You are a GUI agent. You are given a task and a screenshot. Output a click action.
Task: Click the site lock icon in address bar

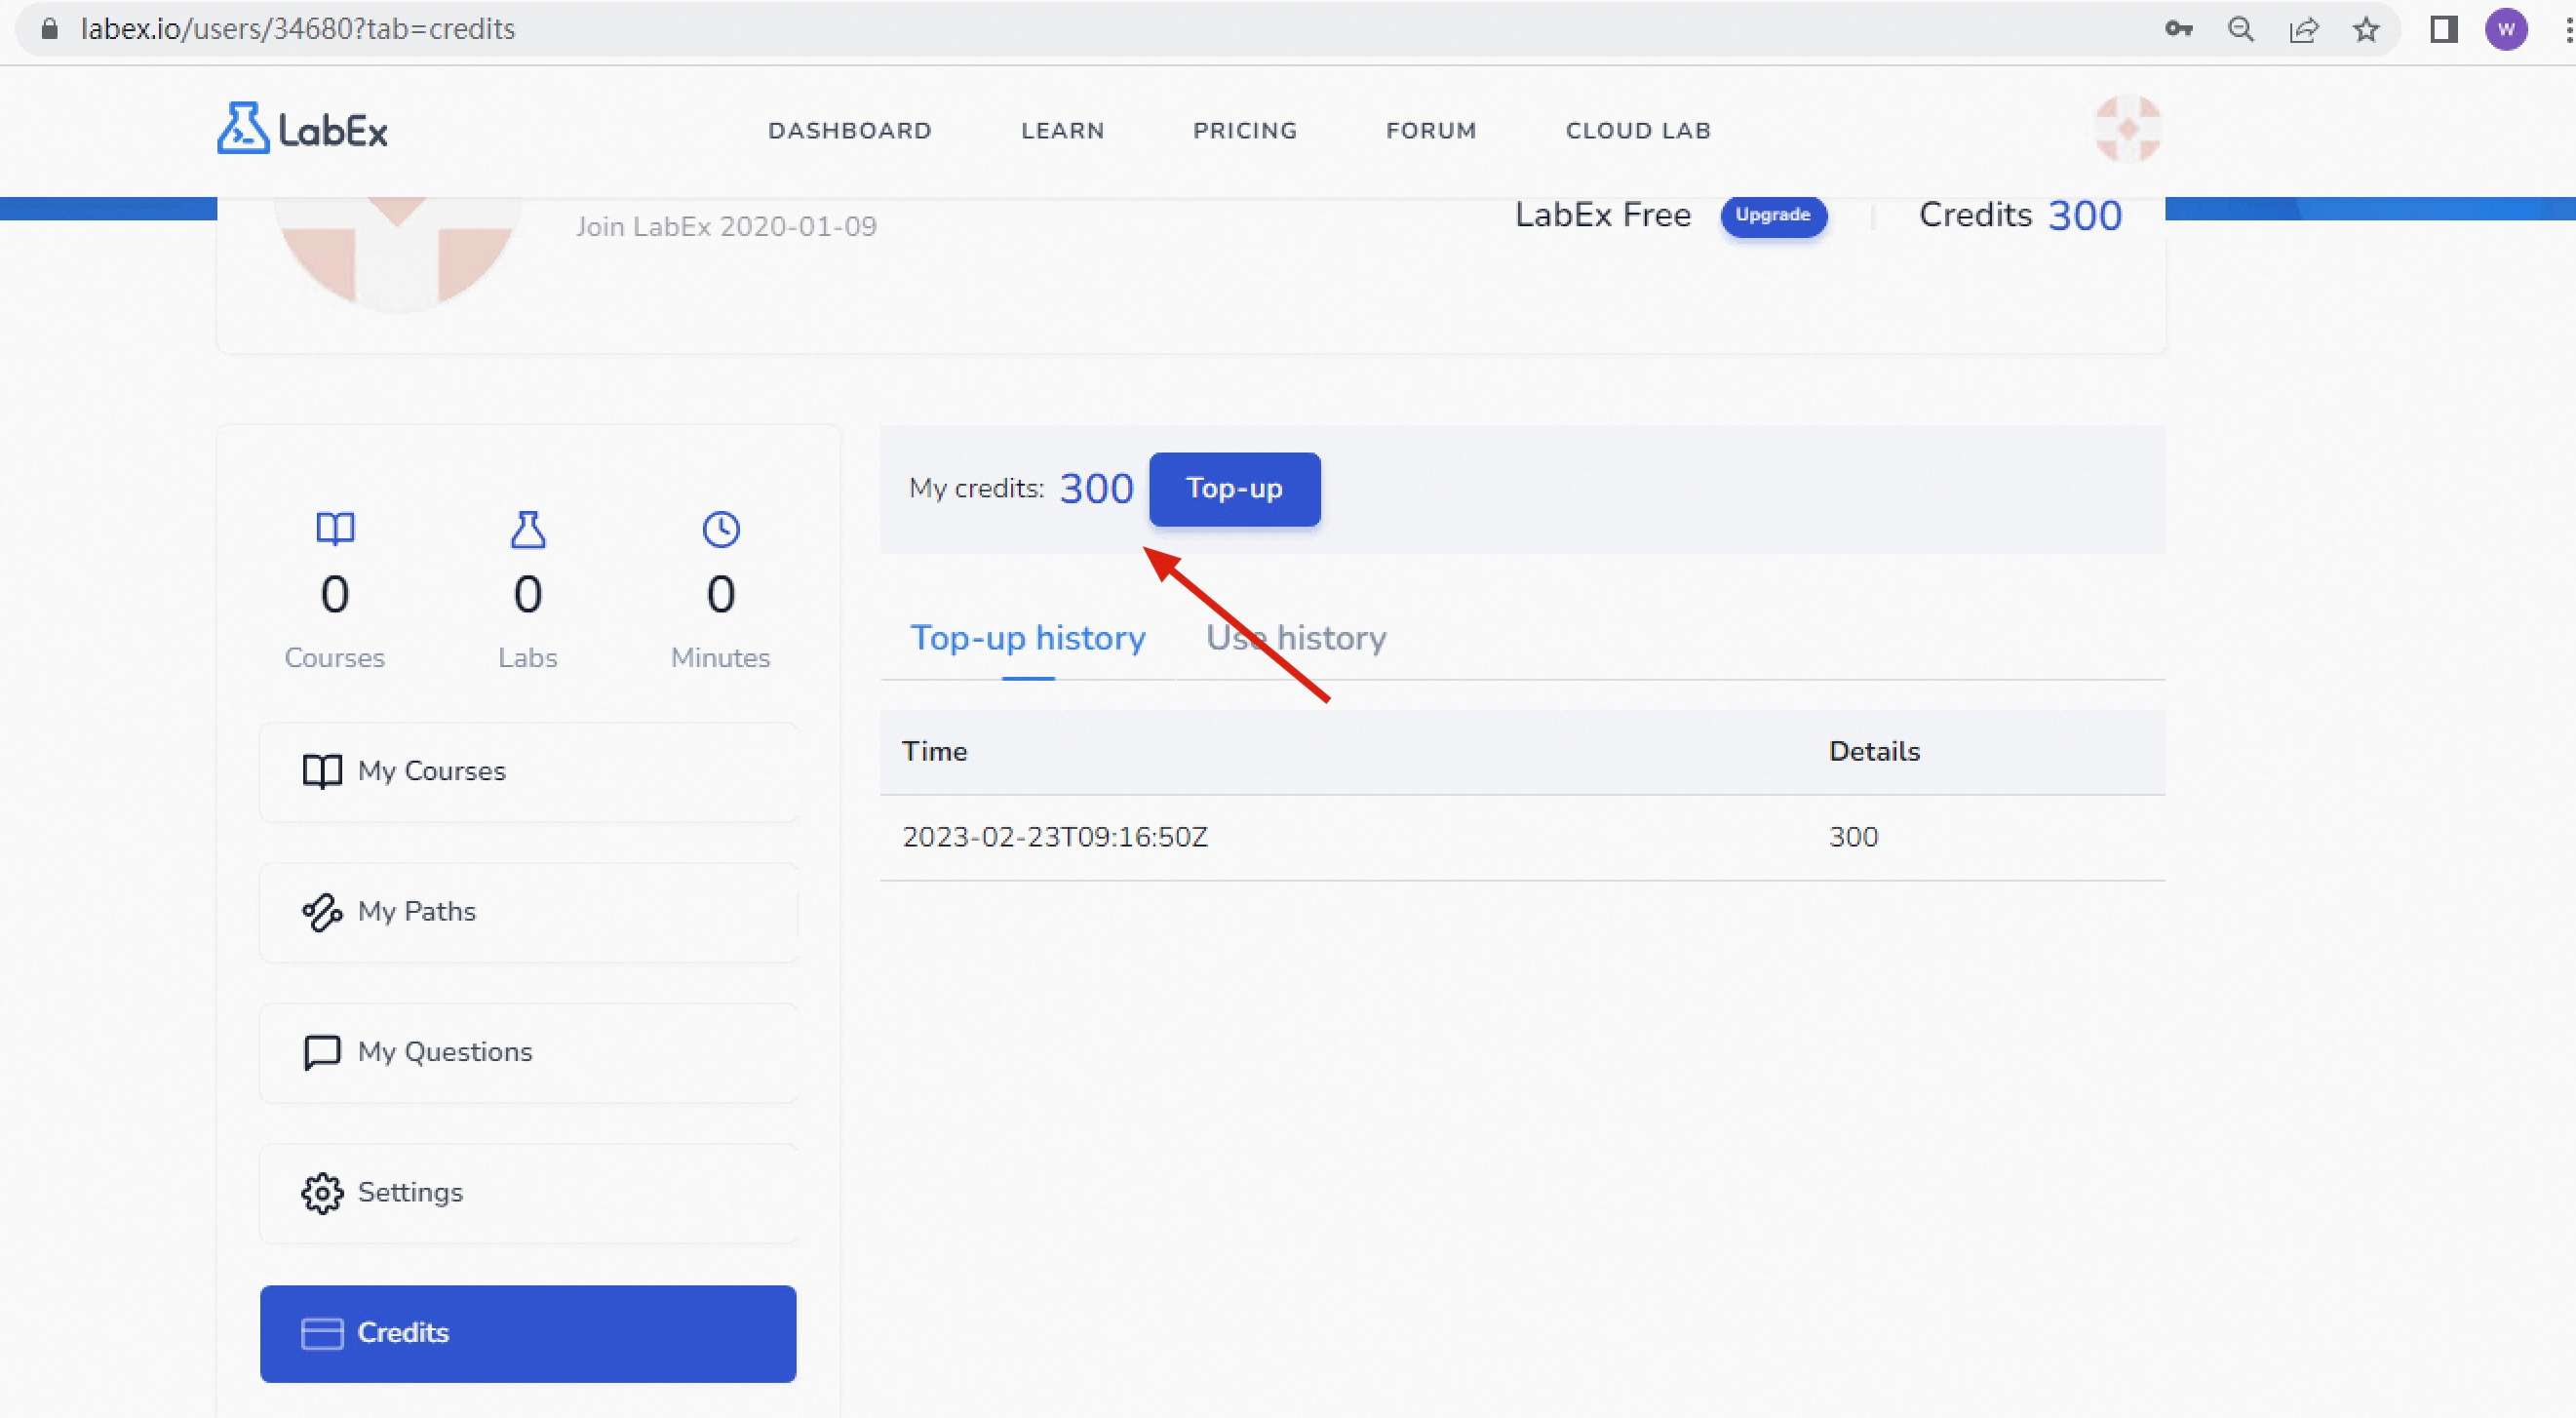49,29
